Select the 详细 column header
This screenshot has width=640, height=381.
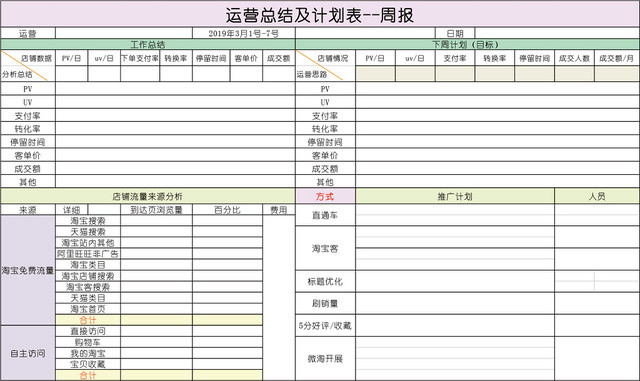click(x=71, y=210)
